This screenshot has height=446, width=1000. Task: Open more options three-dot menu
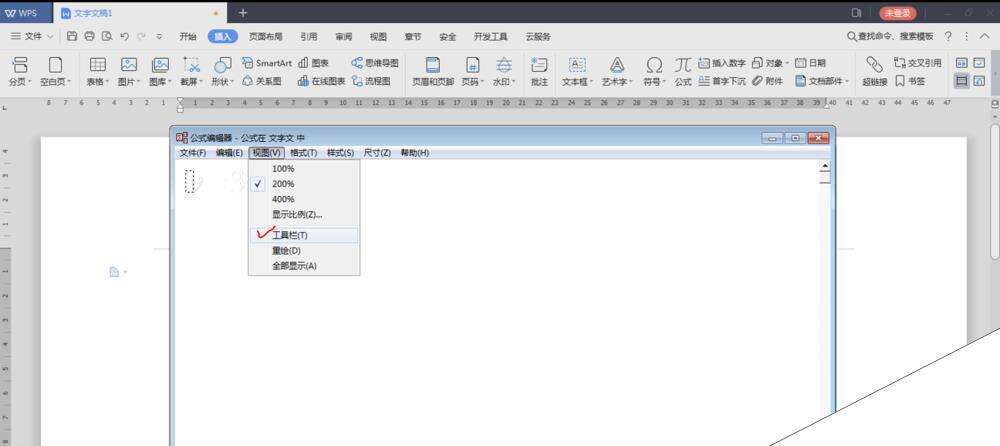[x=966, y=36]
